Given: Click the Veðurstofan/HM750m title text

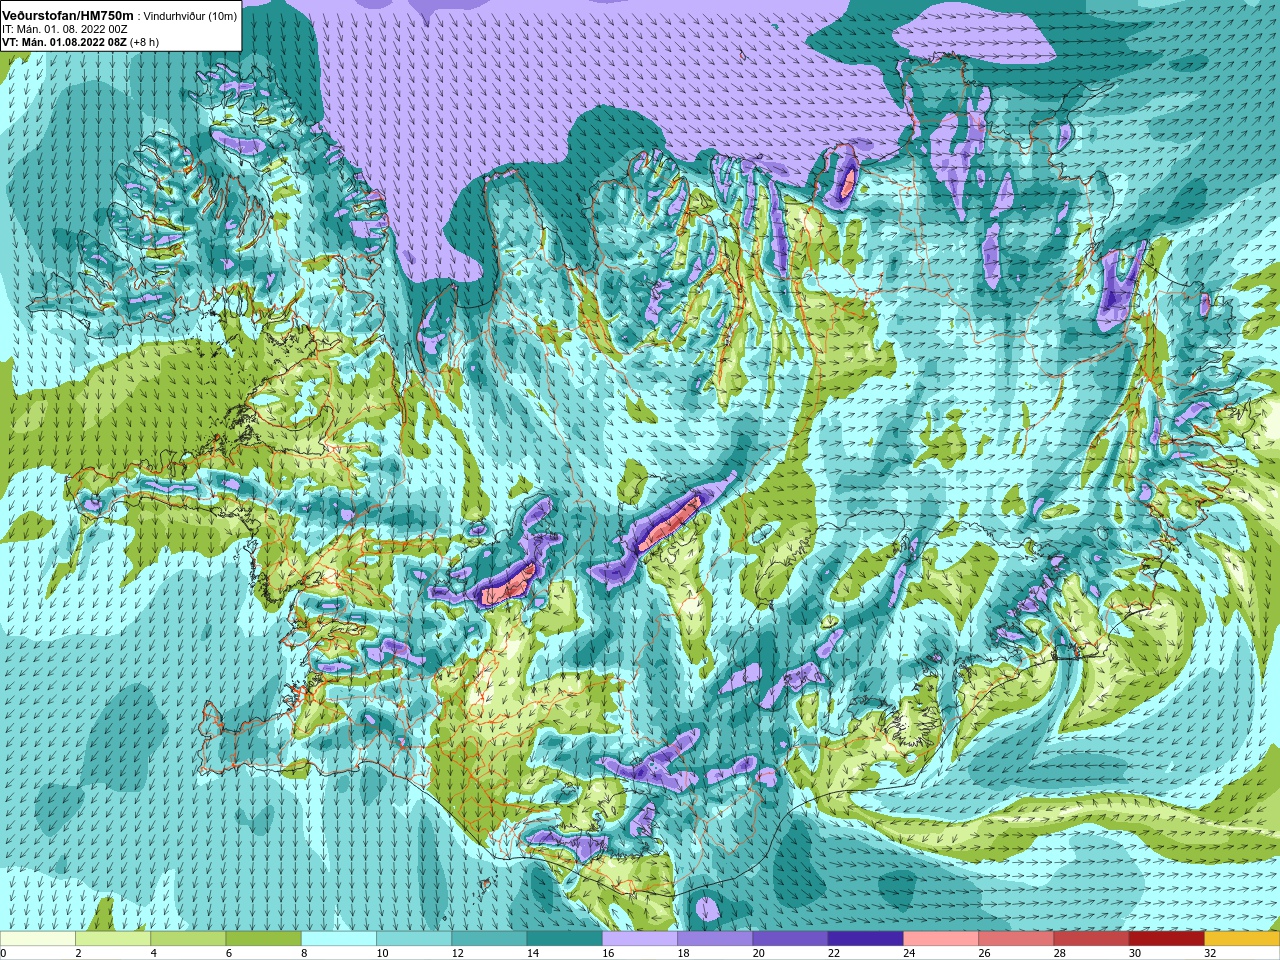Looking at the screenshot, I should click(x=68, y=14).
